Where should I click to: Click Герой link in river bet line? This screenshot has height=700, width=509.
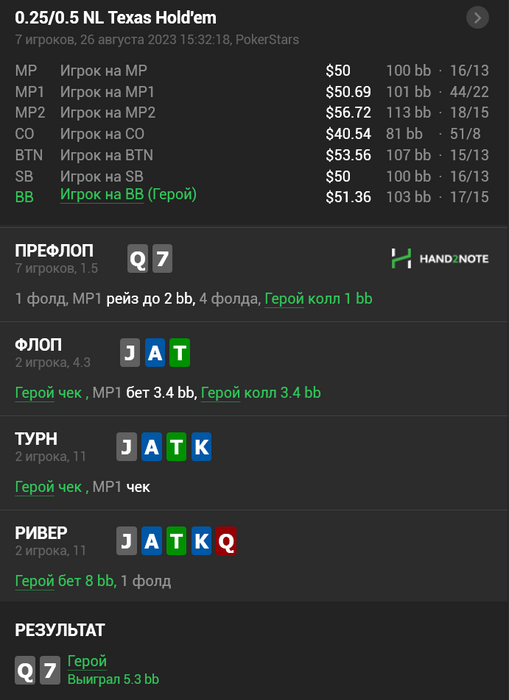(x=34, y=581)
